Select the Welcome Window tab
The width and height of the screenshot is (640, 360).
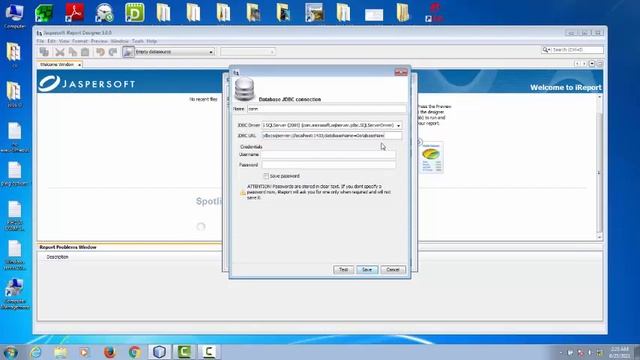pos(57,64)
